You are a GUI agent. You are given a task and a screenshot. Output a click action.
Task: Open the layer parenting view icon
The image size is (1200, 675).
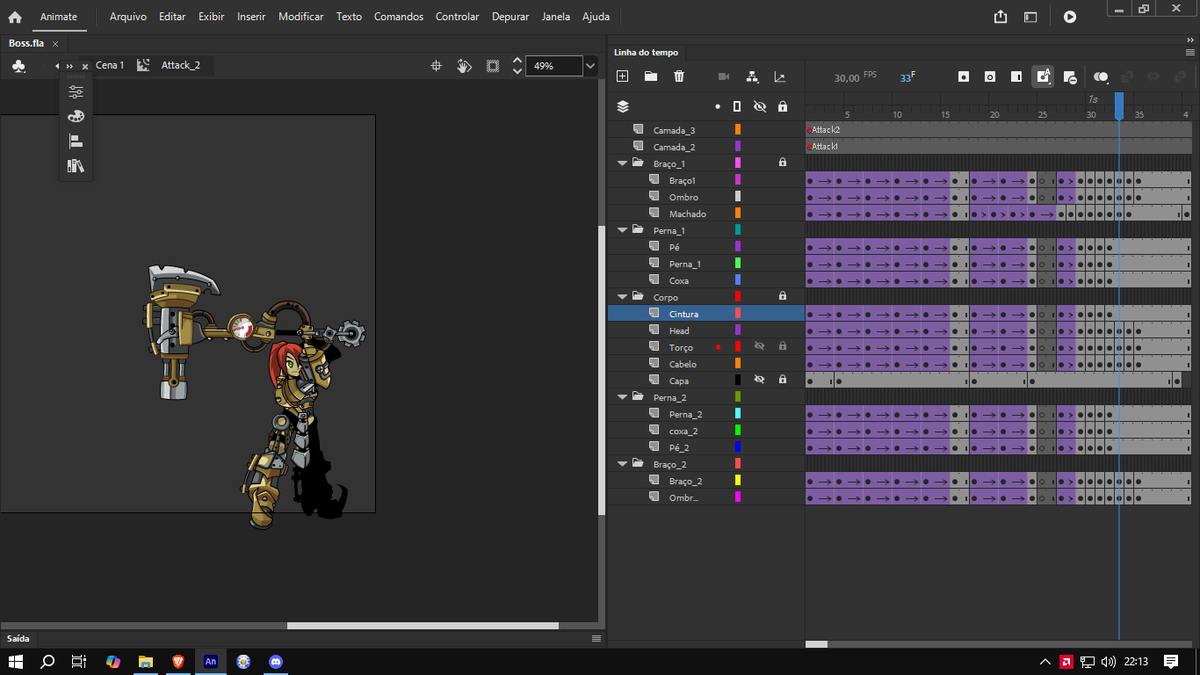[x=752, y=77]
